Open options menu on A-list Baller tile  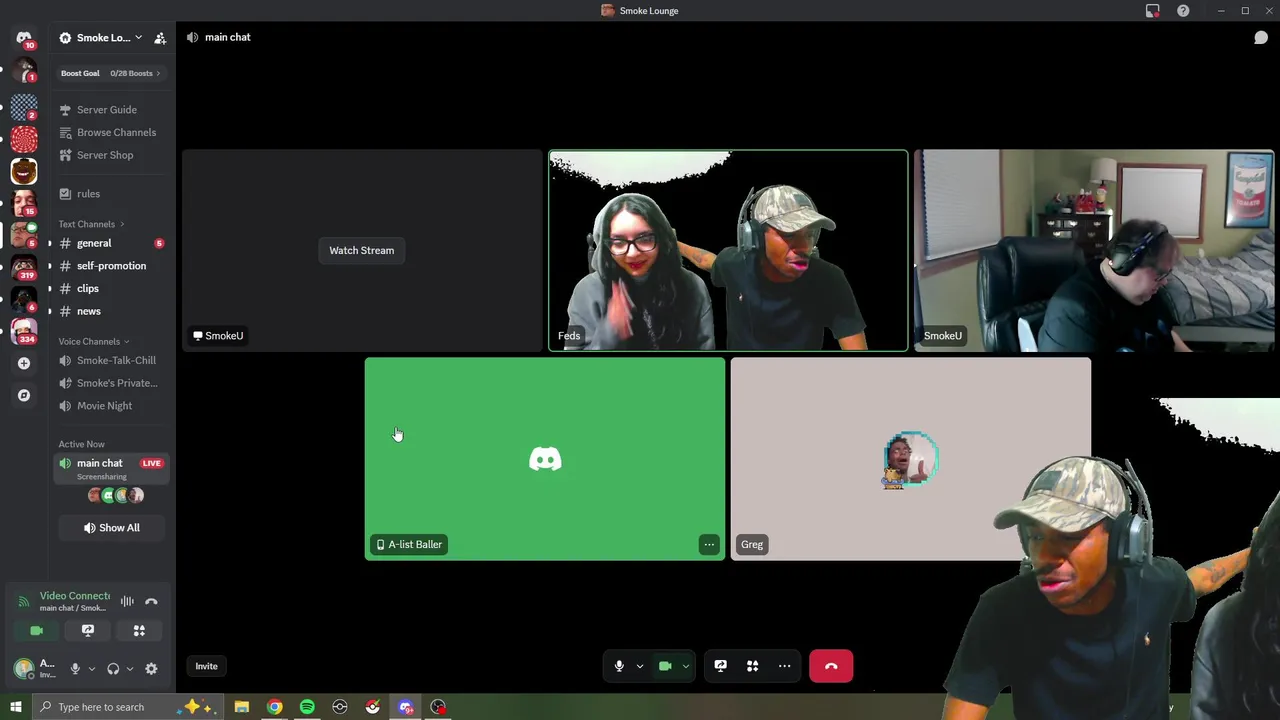(x=709, y=544)
